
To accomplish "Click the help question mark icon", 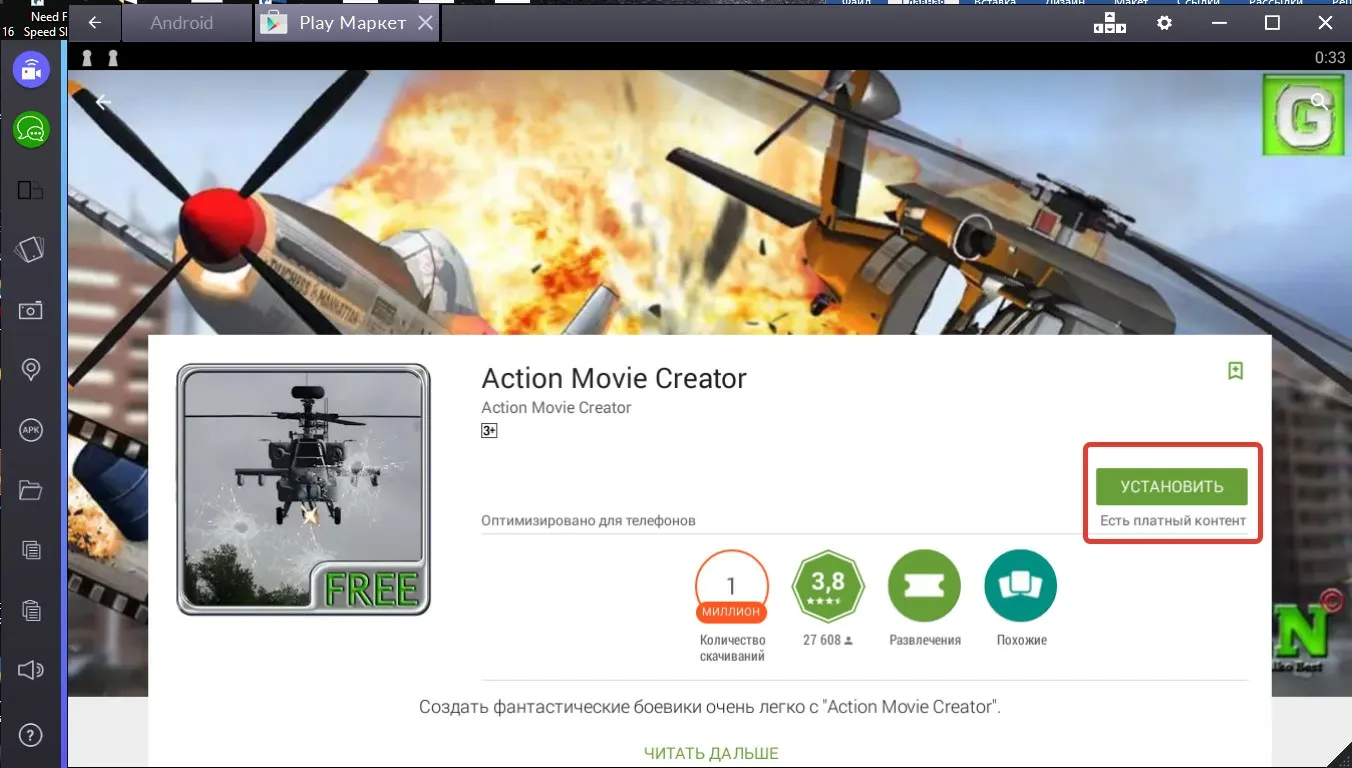I will tap(31, 735).
